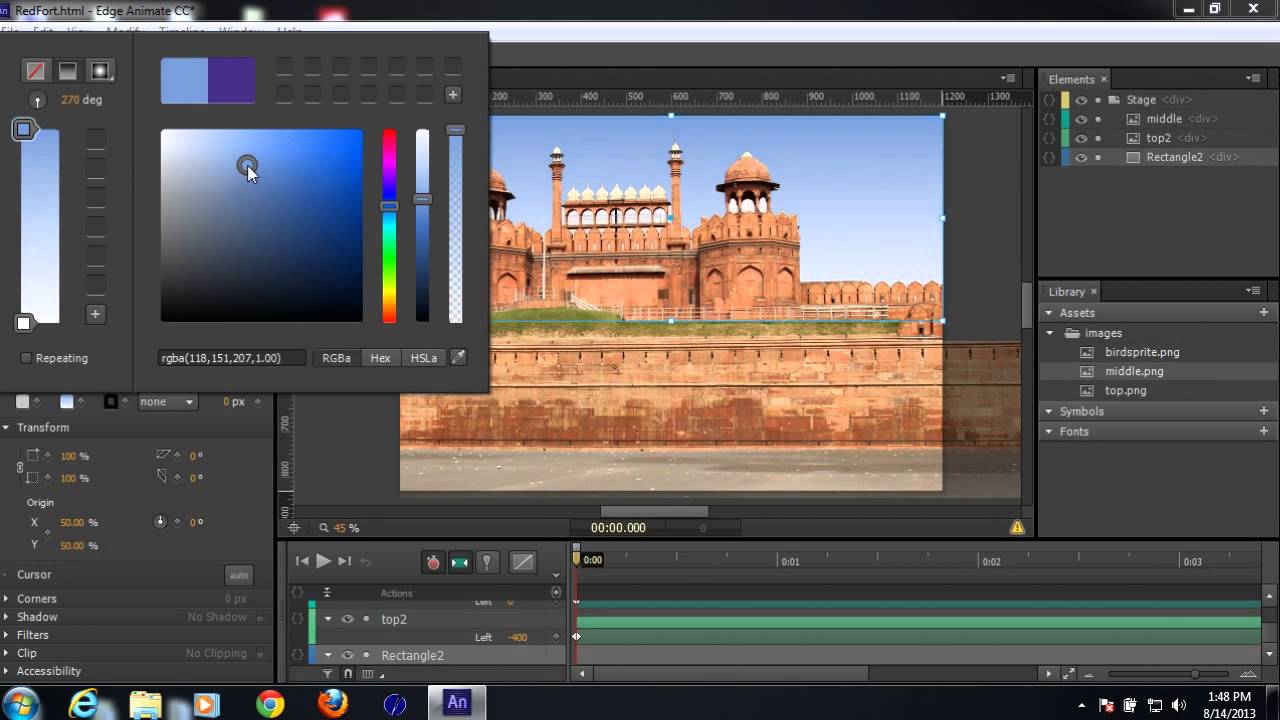The image size is (1280, 720).
Task: Select birdsprite.png in the Library
Action: [1142, 352]
